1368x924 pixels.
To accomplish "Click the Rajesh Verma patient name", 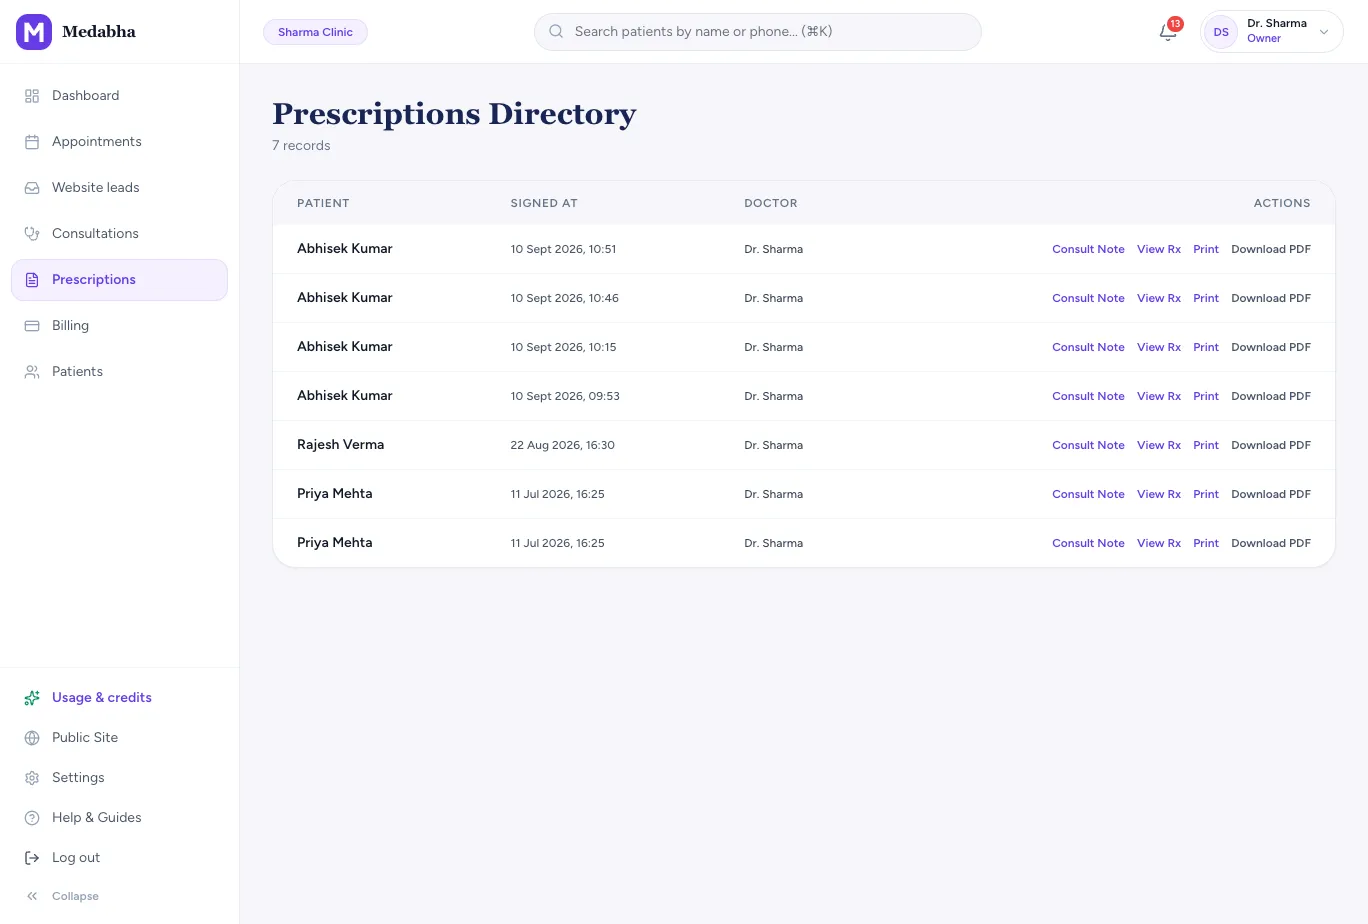I will [x=340, y=445].
